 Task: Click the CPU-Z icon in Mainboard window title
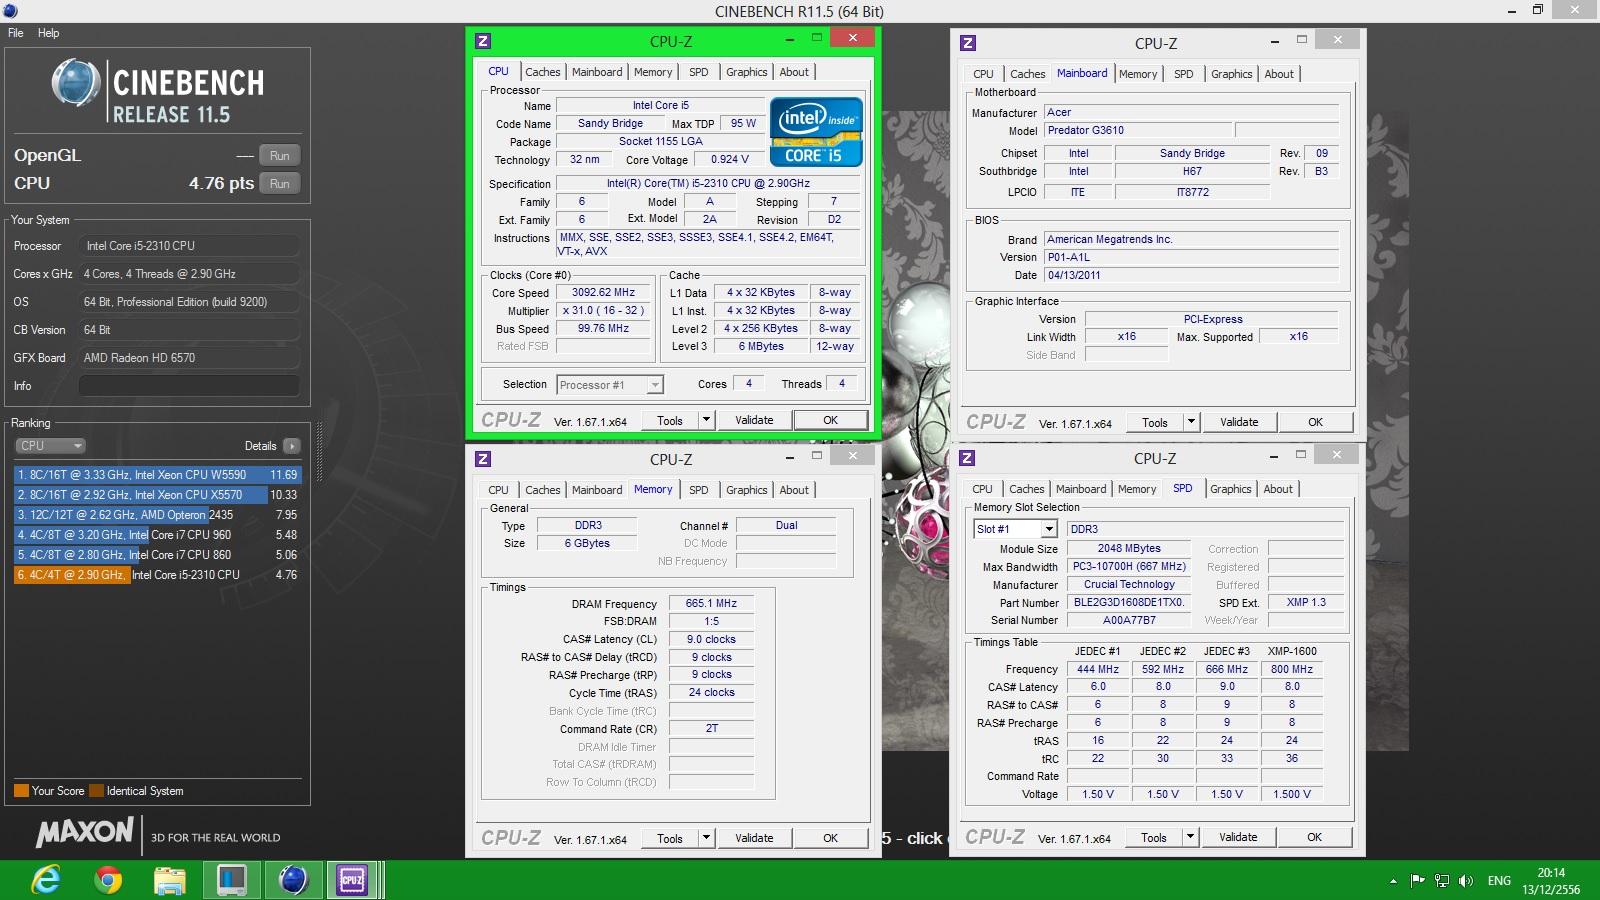pos(967,43)
